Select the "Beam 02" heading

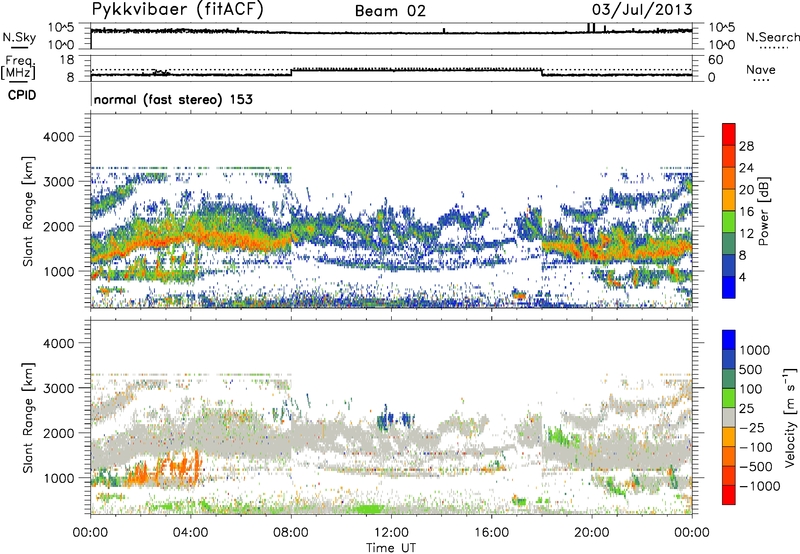pyautogui.click(x=390, y=11)
